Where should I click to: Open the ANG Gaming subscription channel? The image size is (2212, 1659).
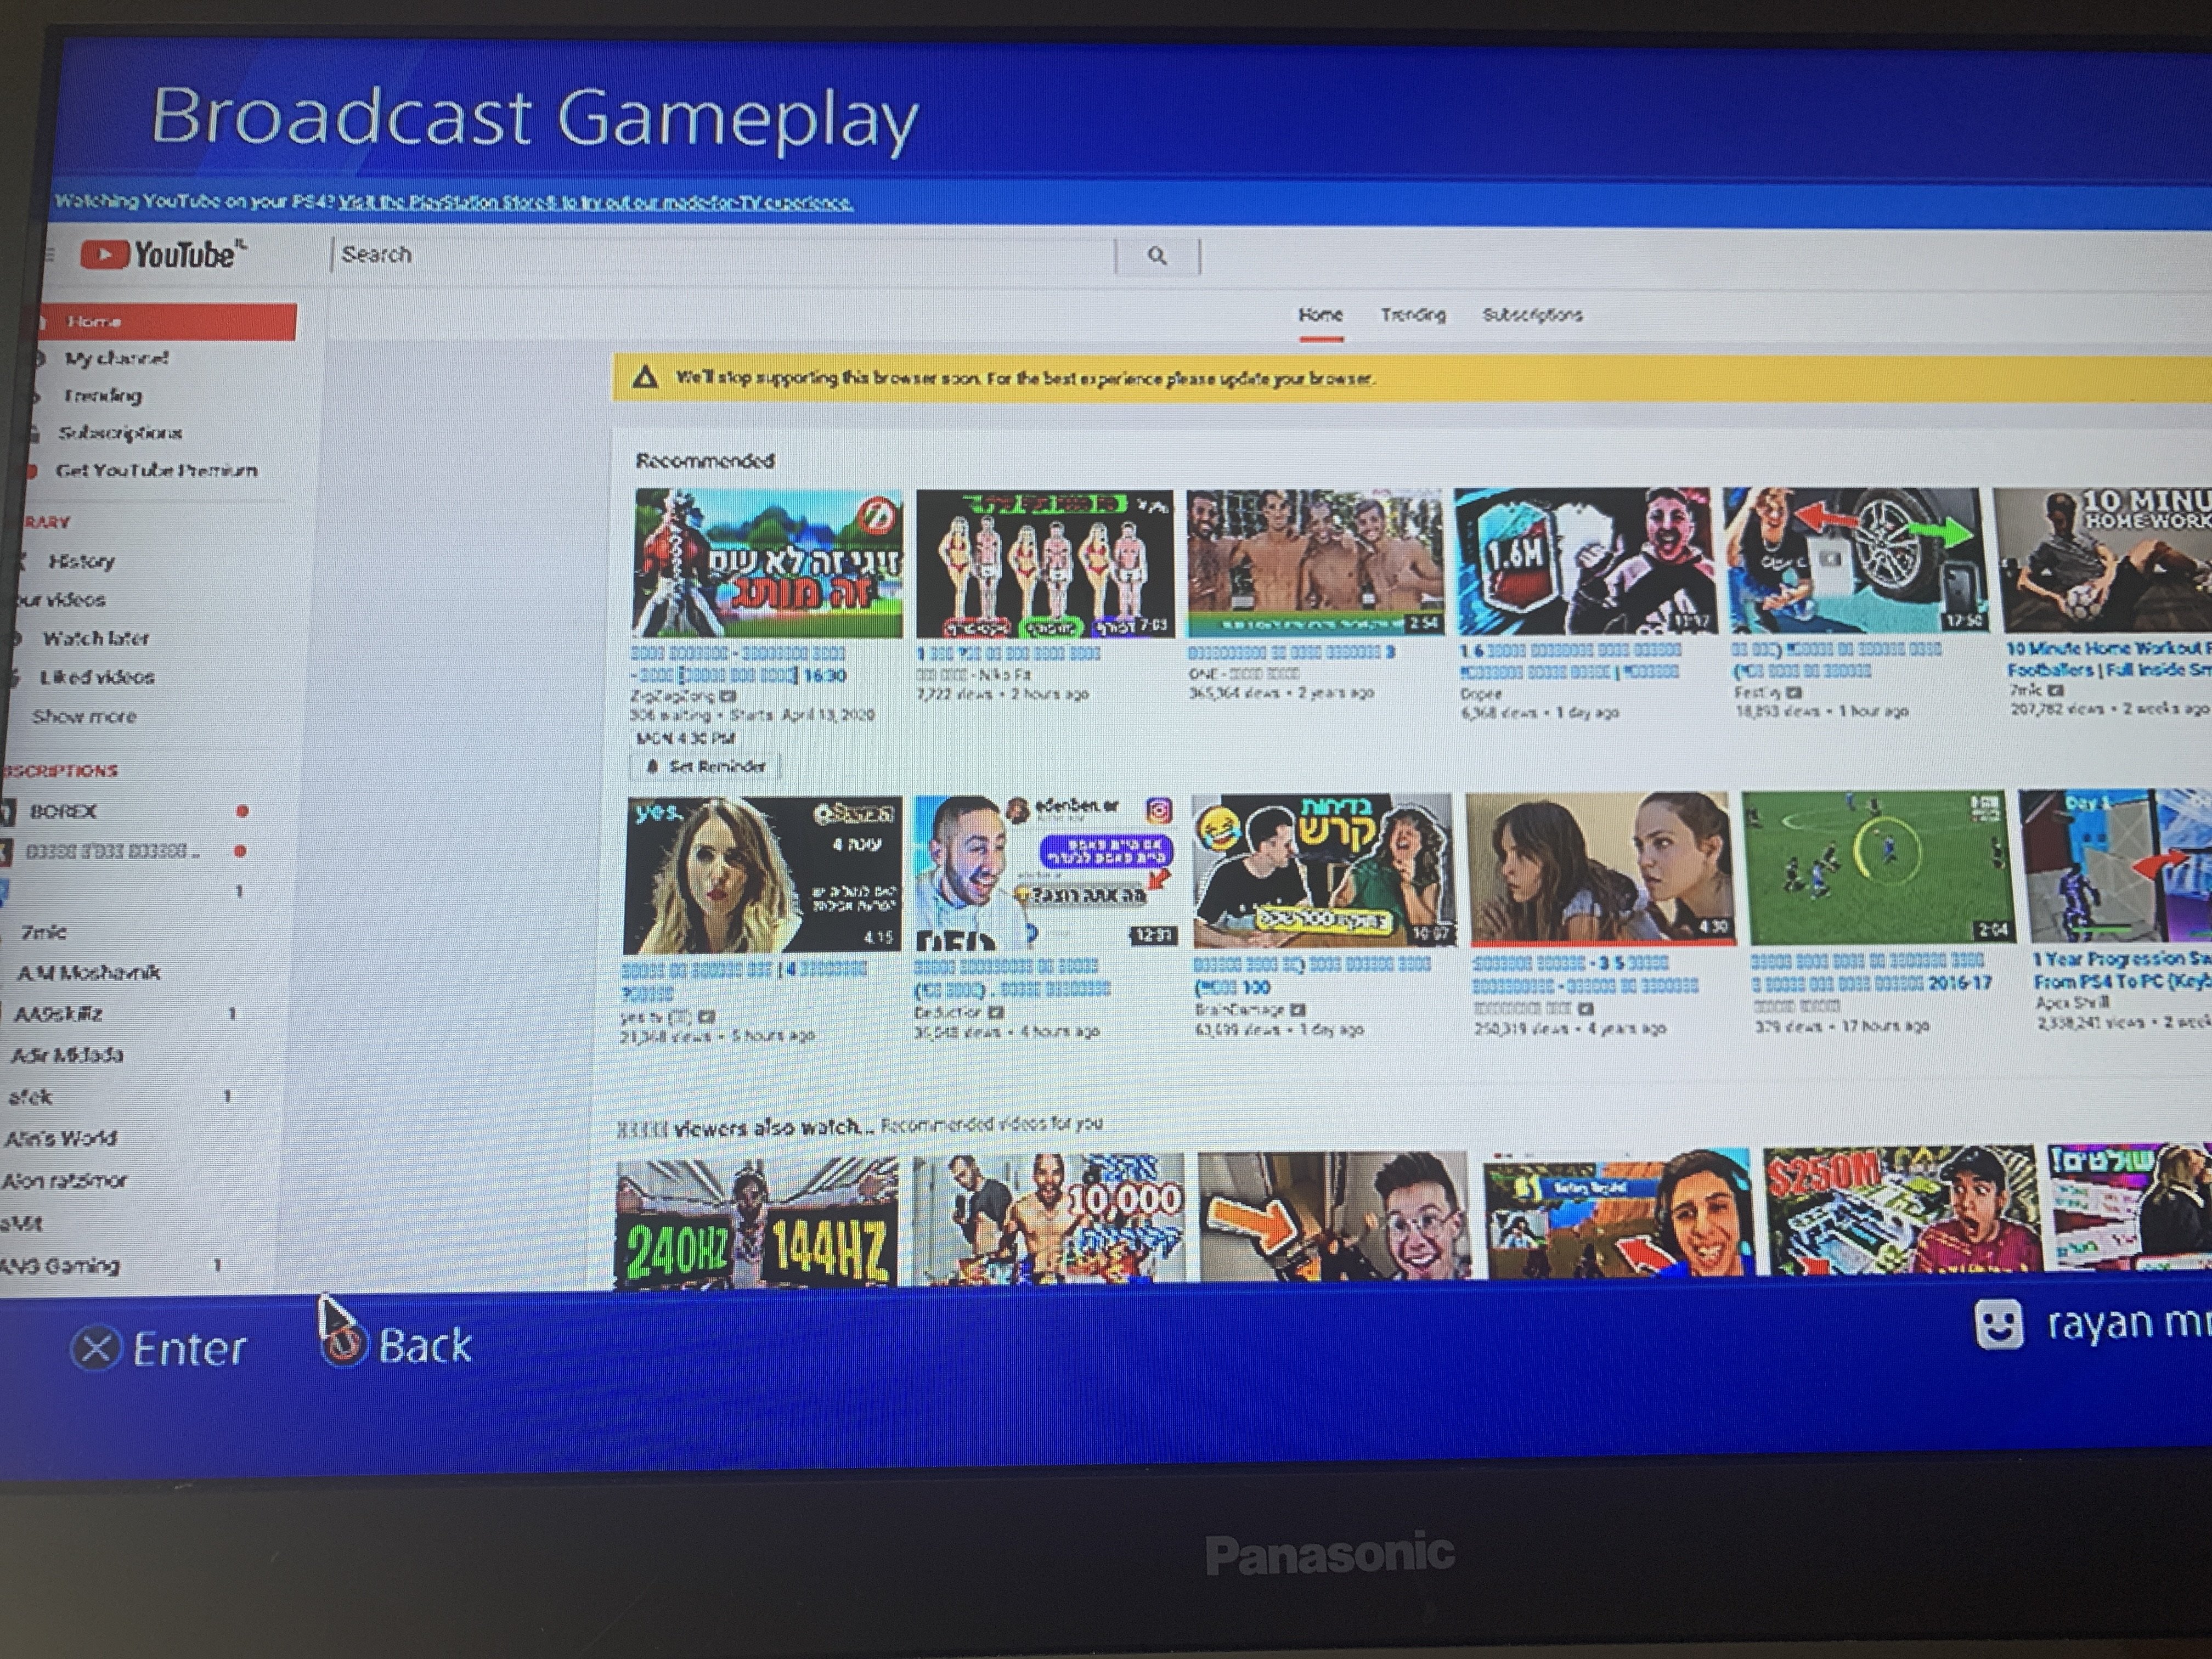point(60,1265)
